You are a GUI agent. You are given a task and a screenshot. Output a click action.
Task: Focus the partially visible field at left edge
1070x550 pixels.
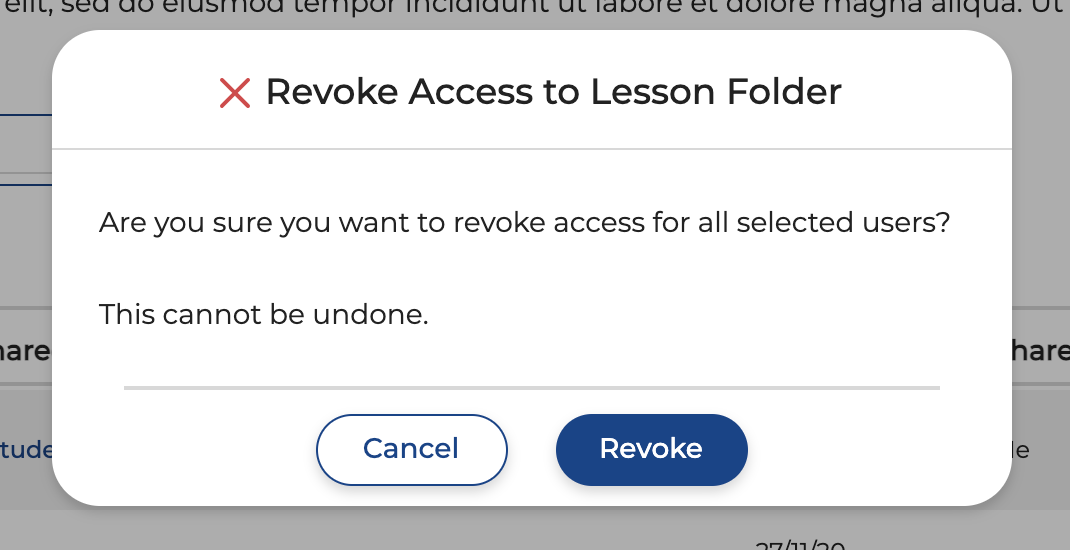pos(25,150)
